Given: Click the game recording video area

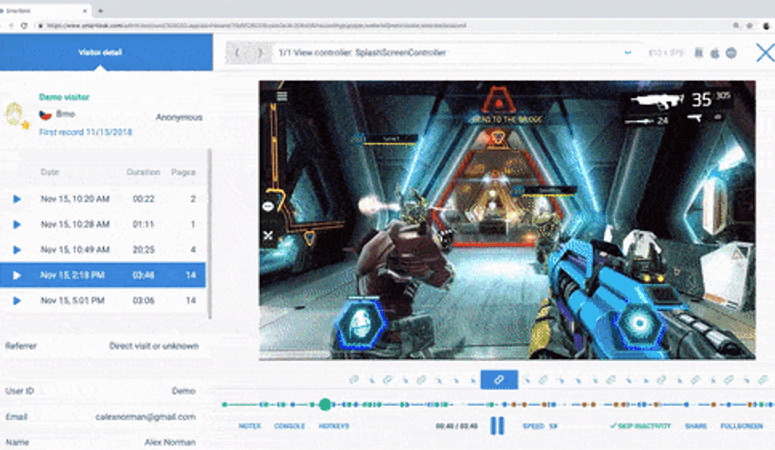Looking at the screenshot, I should (x=507, y=220).
